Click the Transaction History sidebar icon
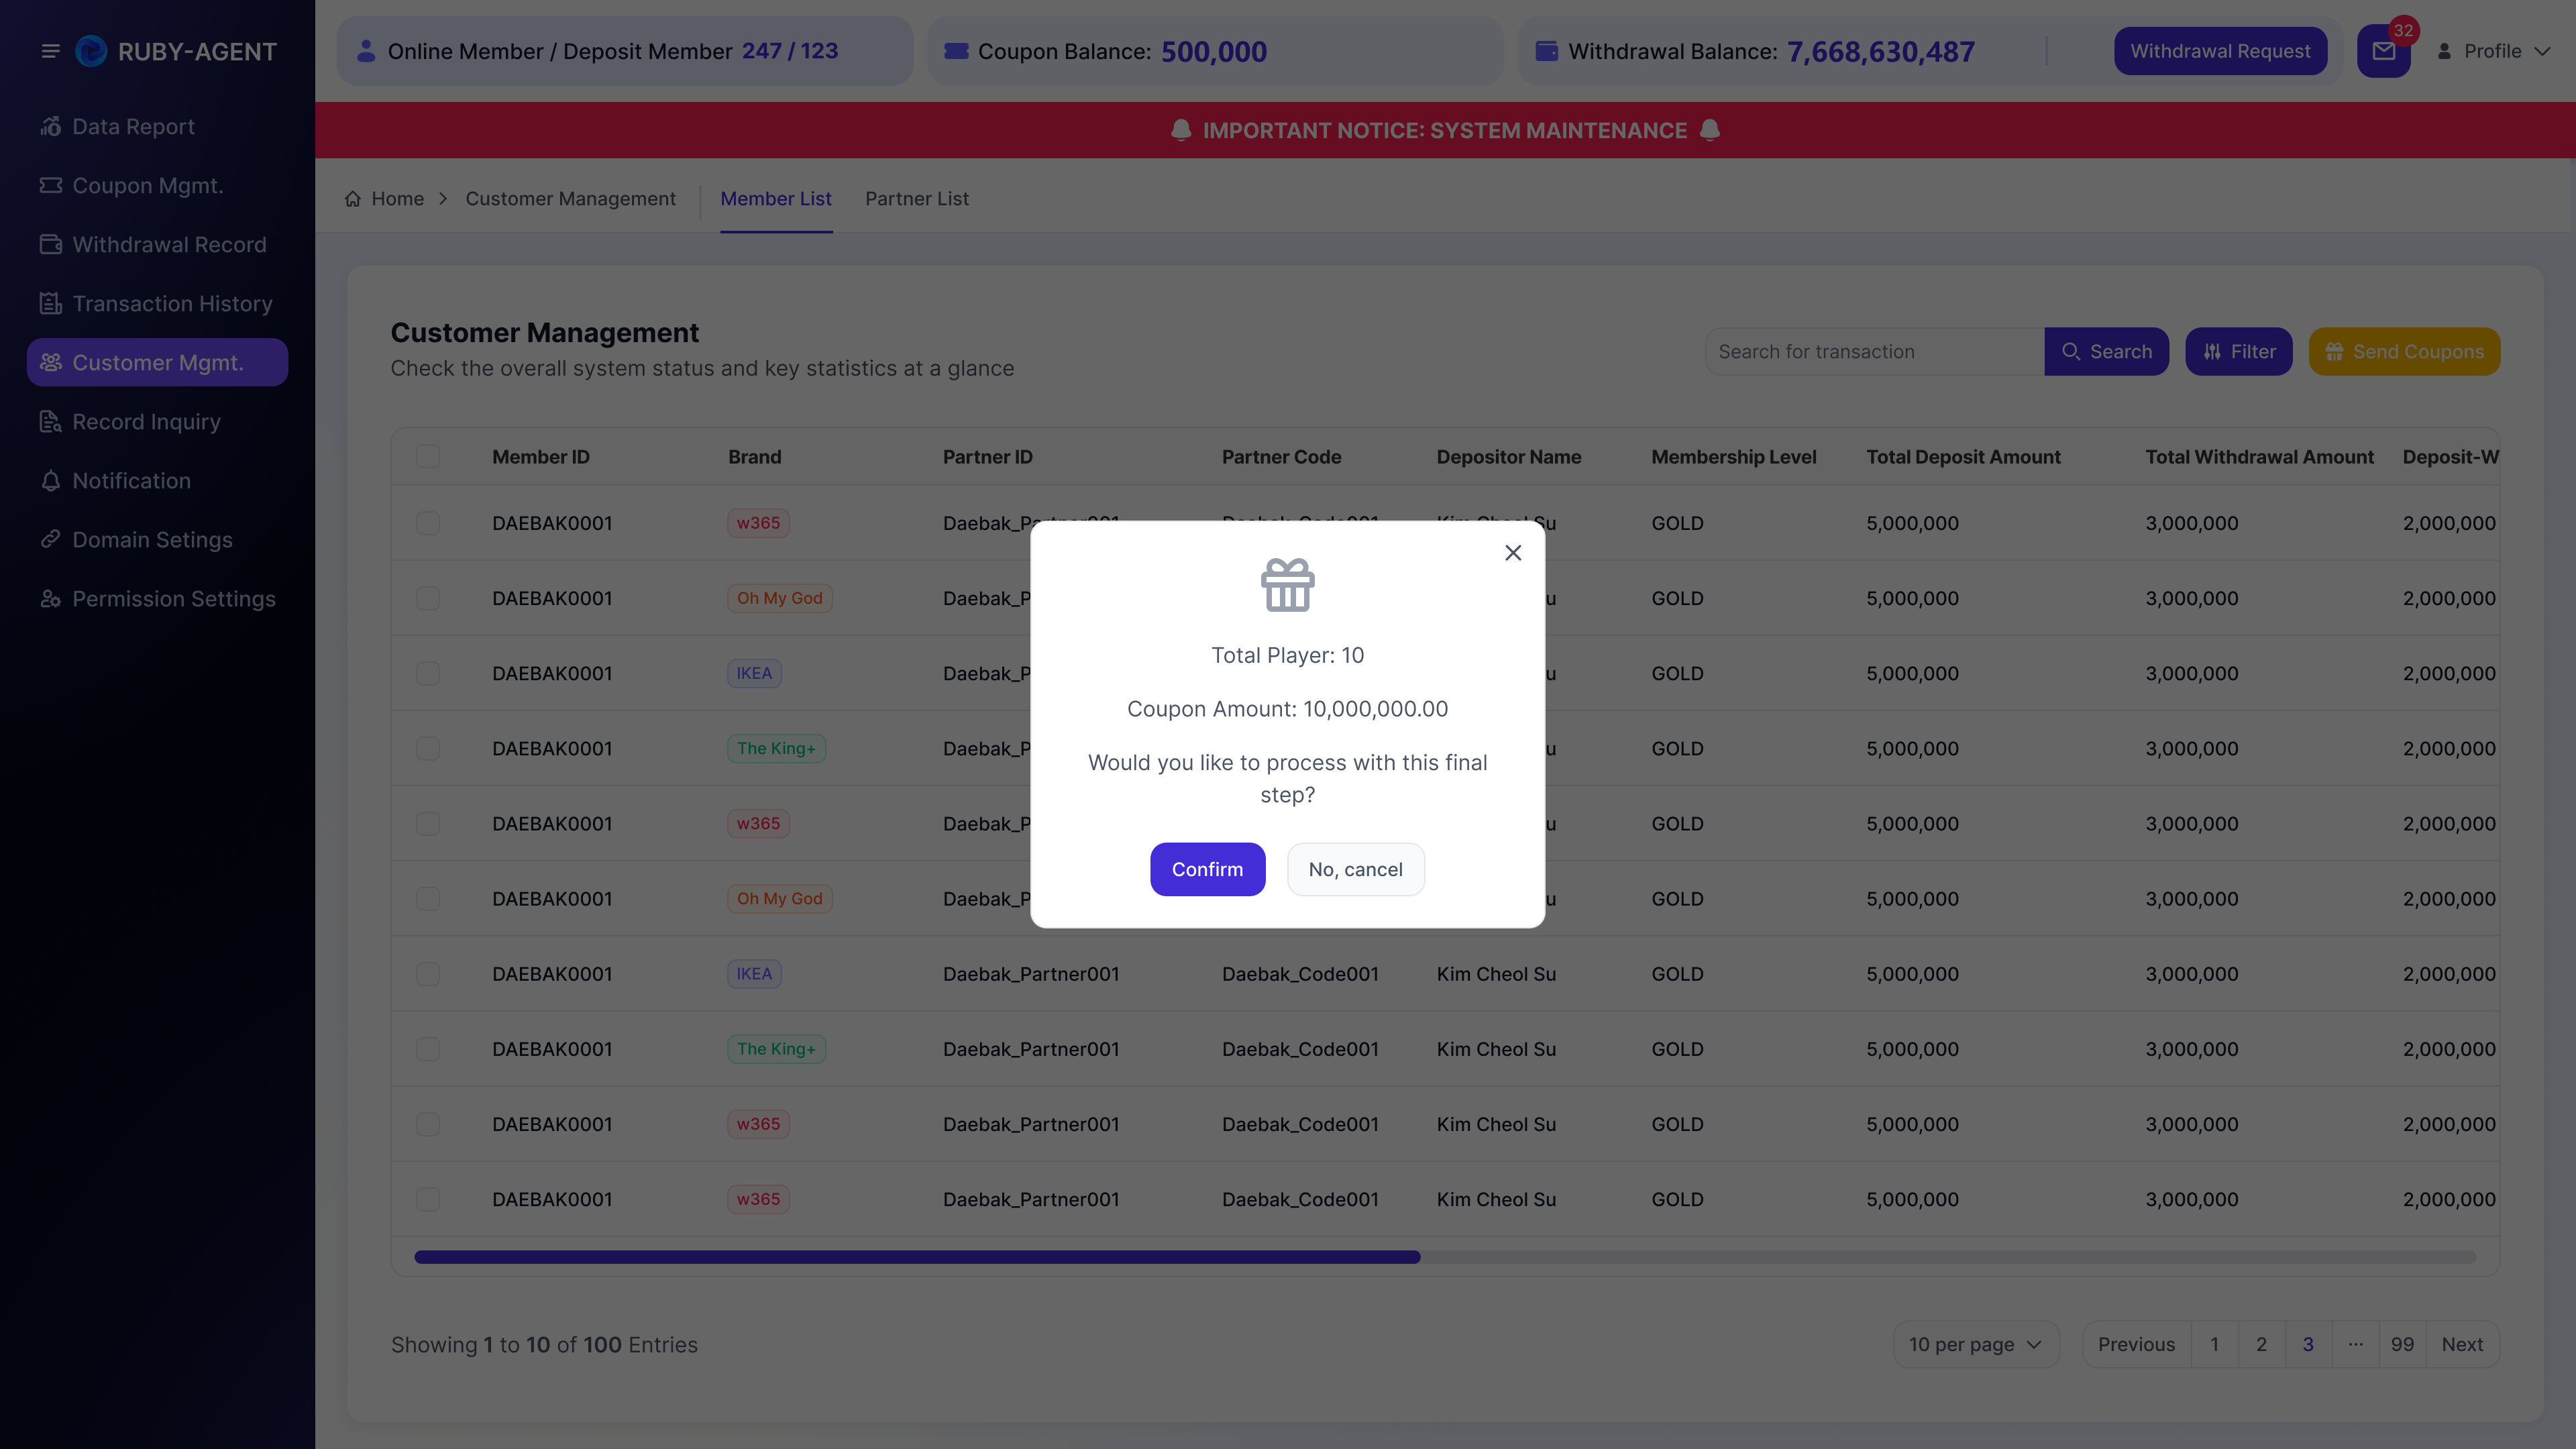 (x=51, y=304)
